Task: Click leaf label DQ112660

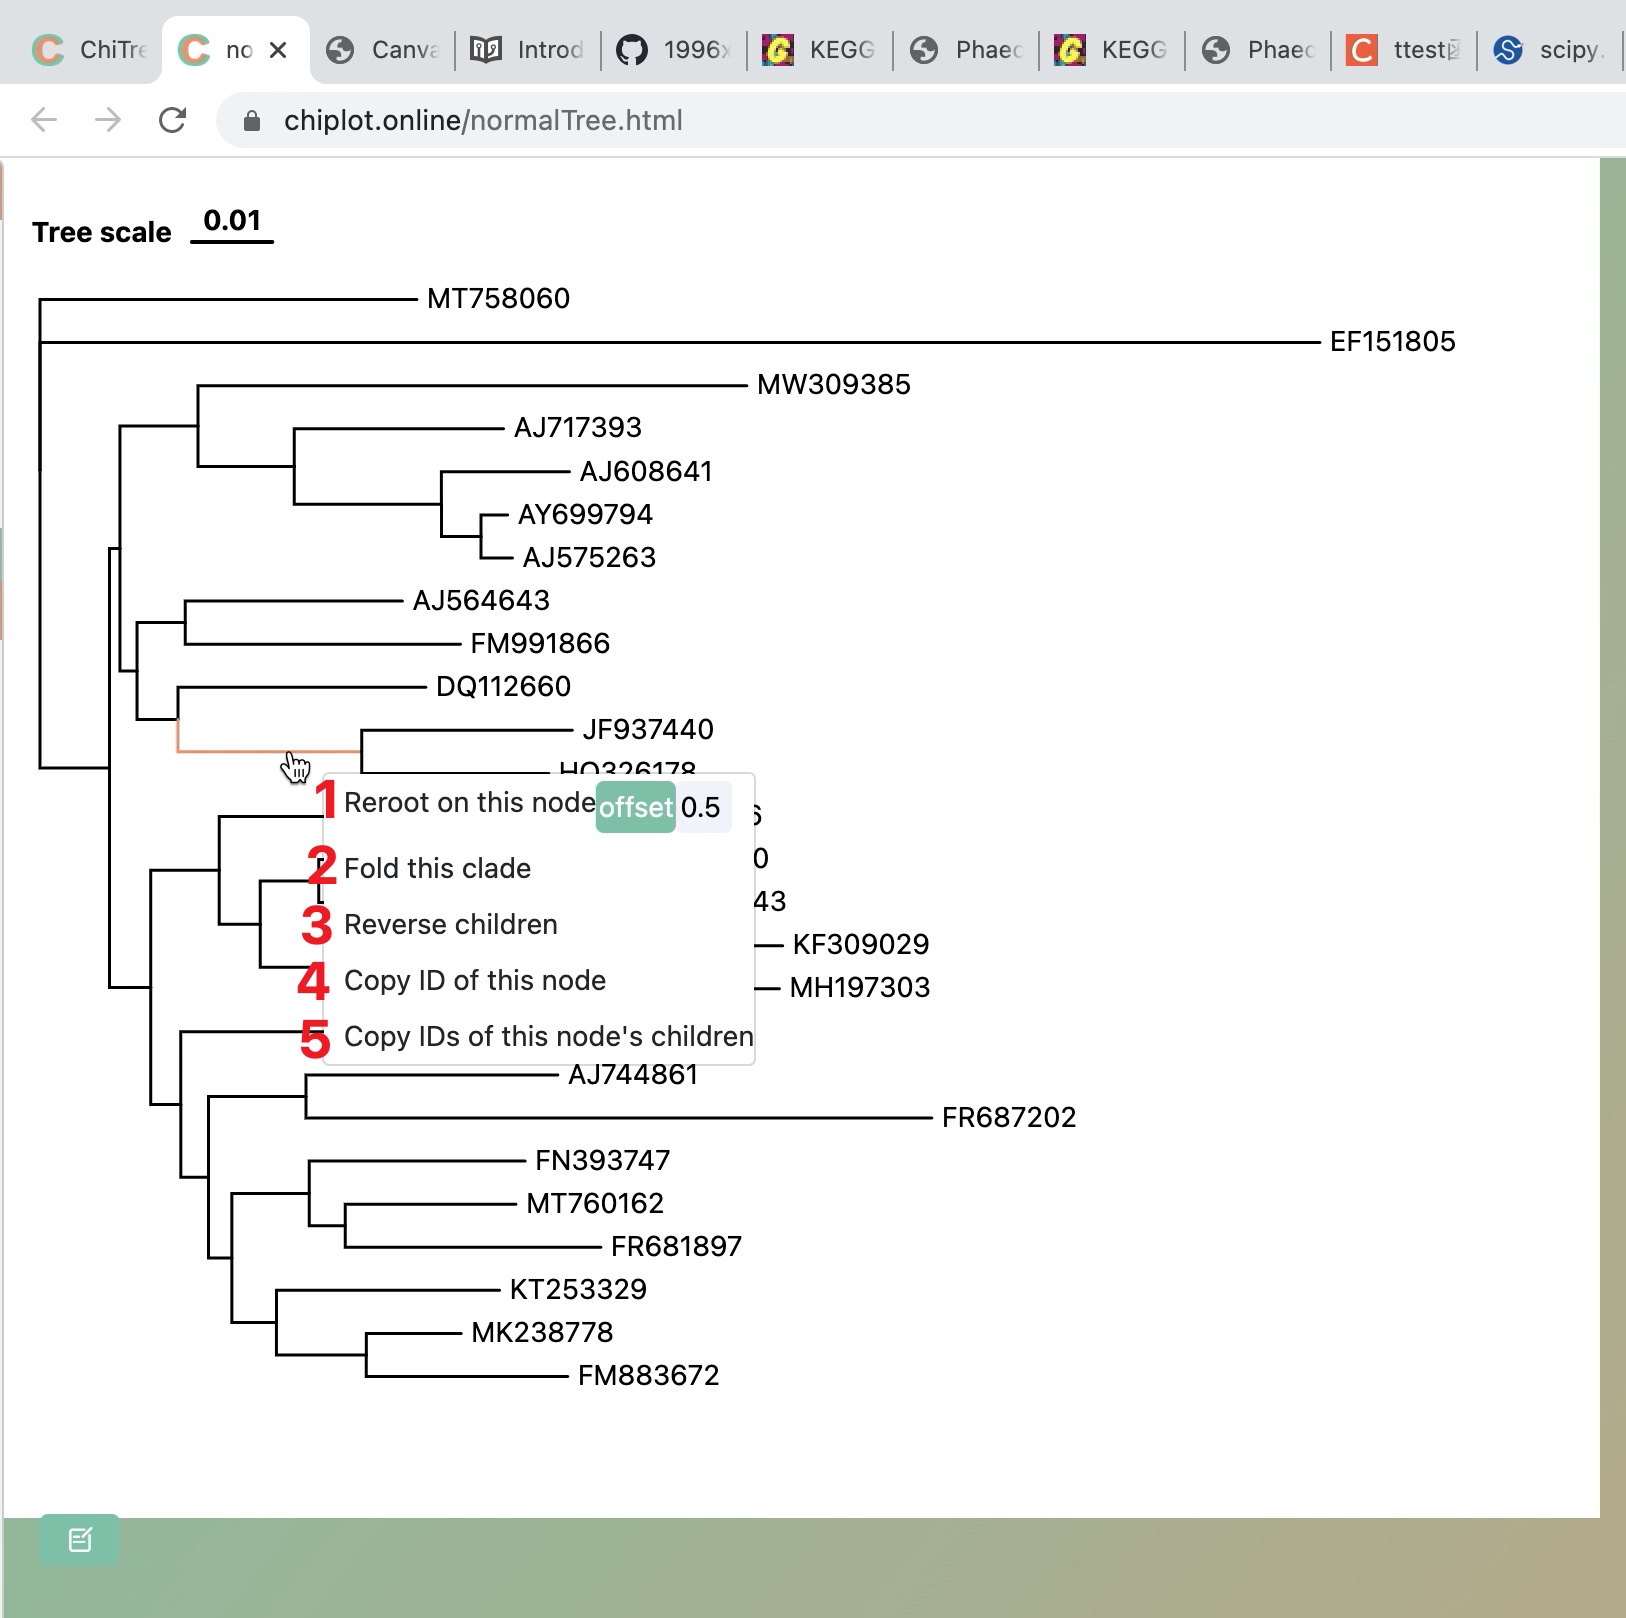Action: 503,686
